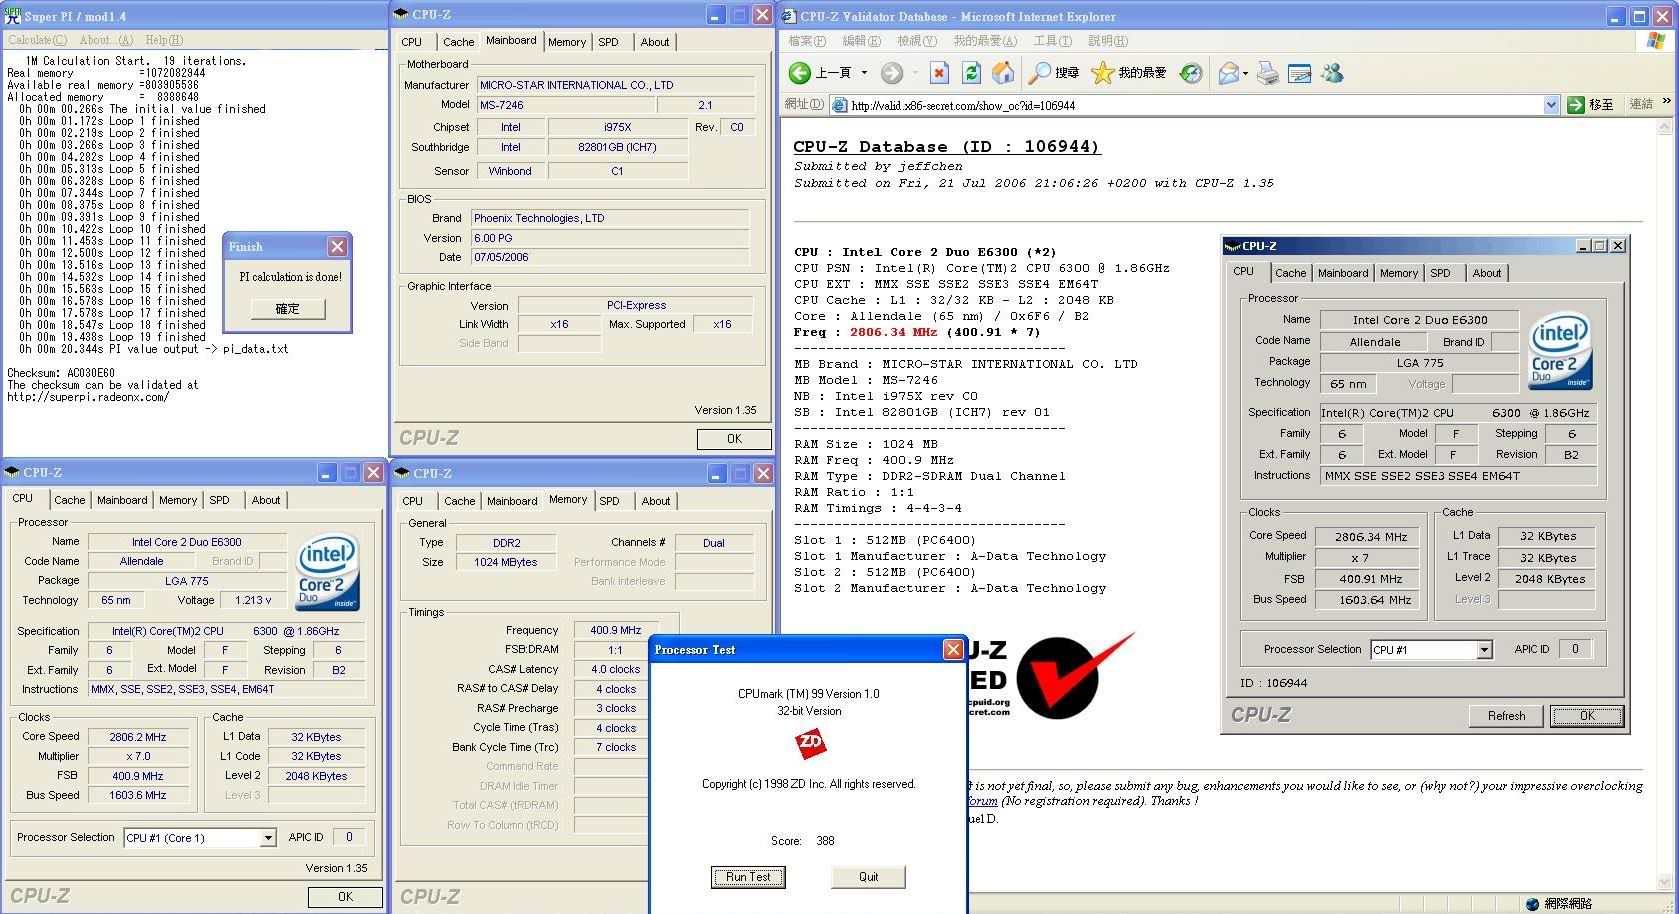Click Quit in Processor Test dialog
This screenshot has height=914, width=1679.
868,877
